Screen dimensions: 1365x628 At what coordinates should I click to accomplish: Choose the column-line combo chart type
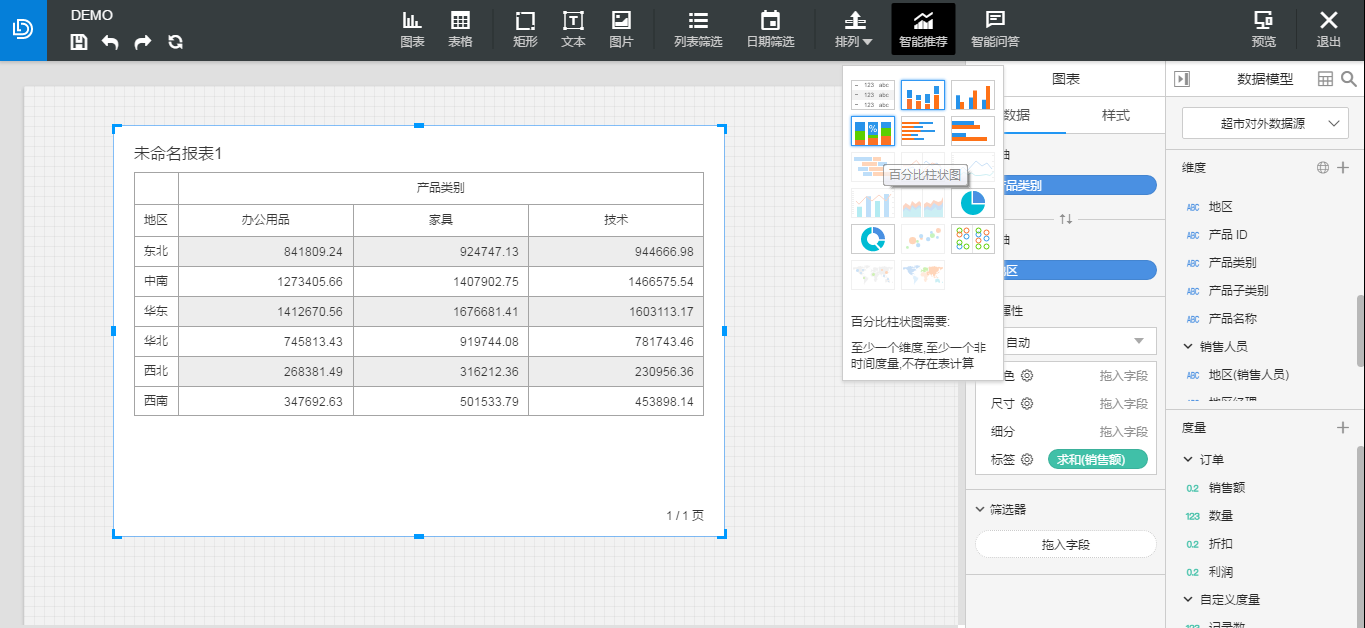tap(873, 203)
